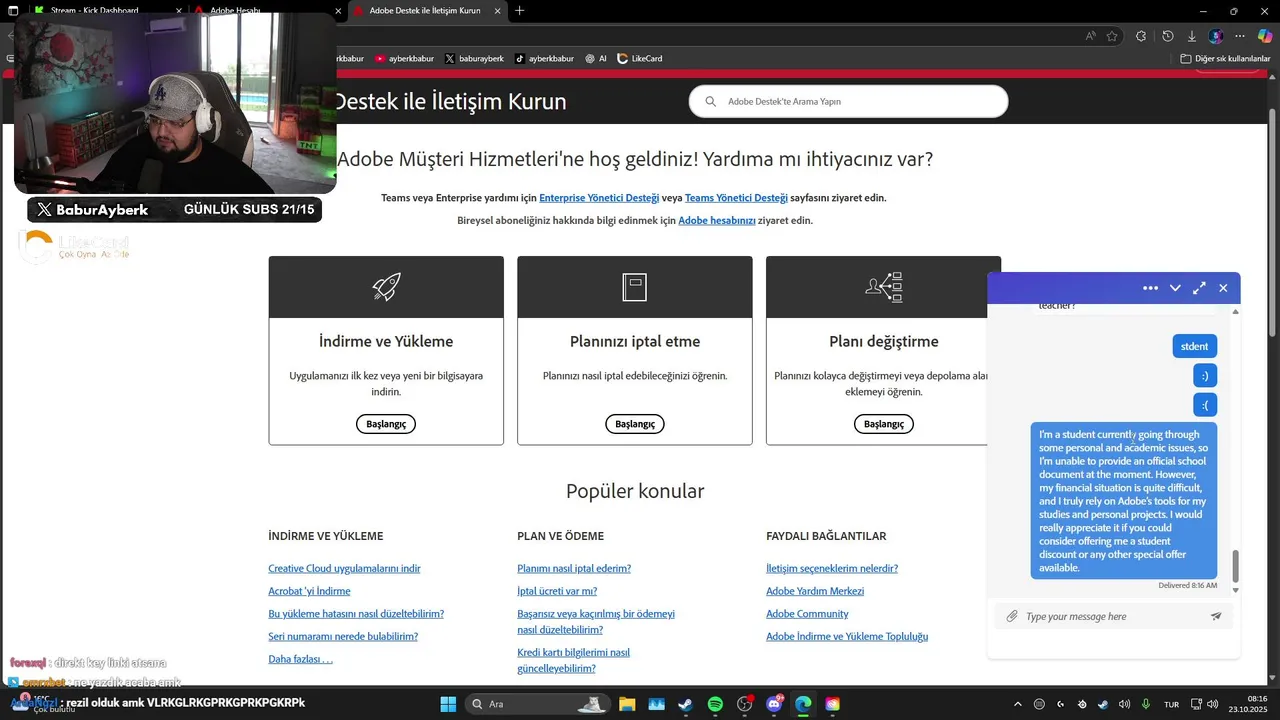Open the browser history icon

[1167, 36]
